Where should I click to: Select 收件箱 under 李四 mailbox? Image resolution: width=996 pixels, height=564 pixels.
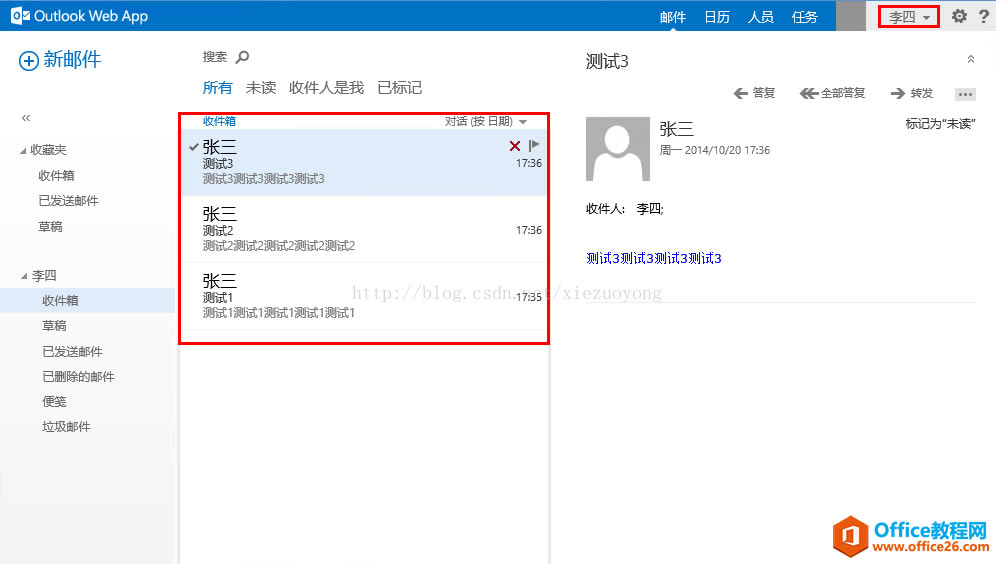[x=88, y=300]
